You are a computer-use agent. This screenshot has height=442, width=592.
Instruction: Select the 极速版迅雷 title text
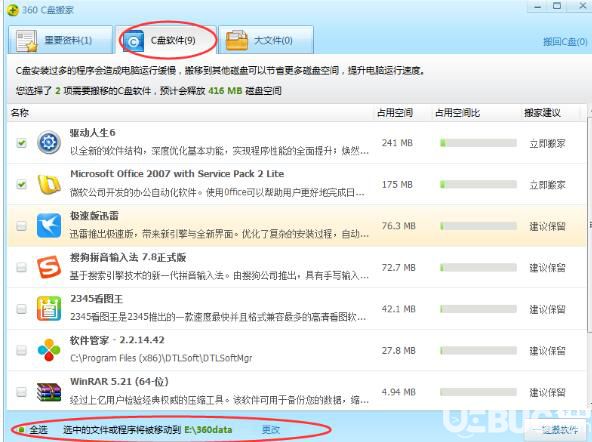click(x=94, y=216)
